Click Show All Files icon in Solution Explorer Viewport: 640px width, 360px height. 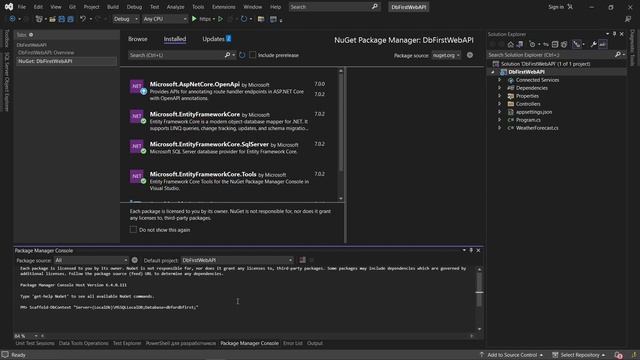(564, 44)
